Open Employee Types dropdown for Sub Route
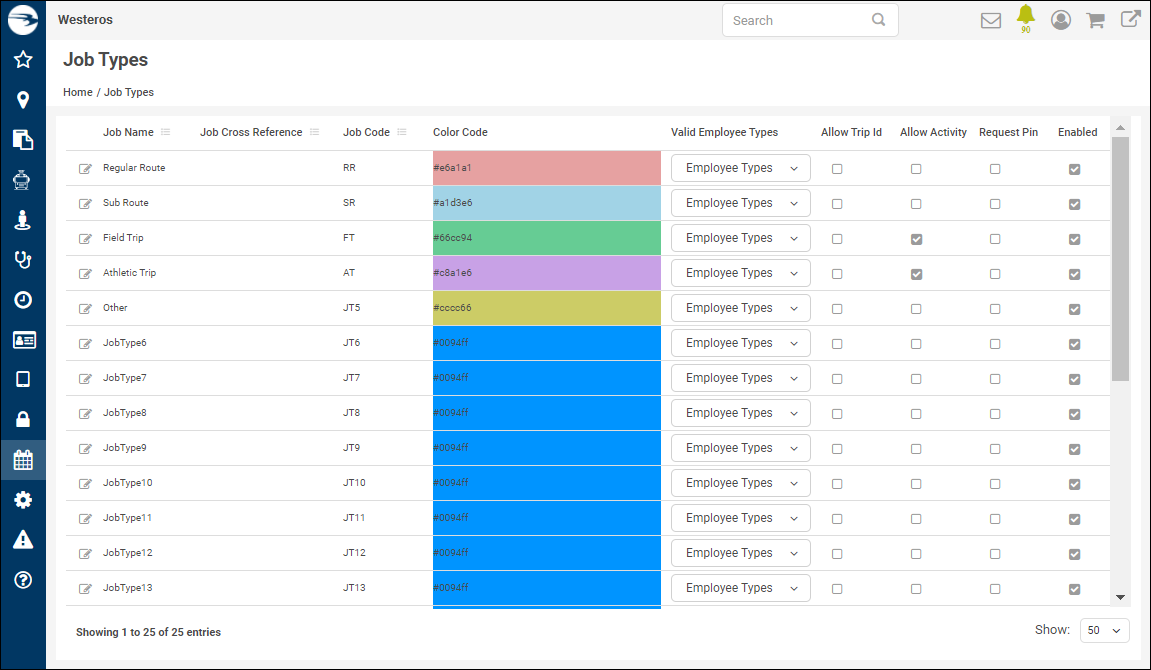1151x670 pixels. coord(741,203)
